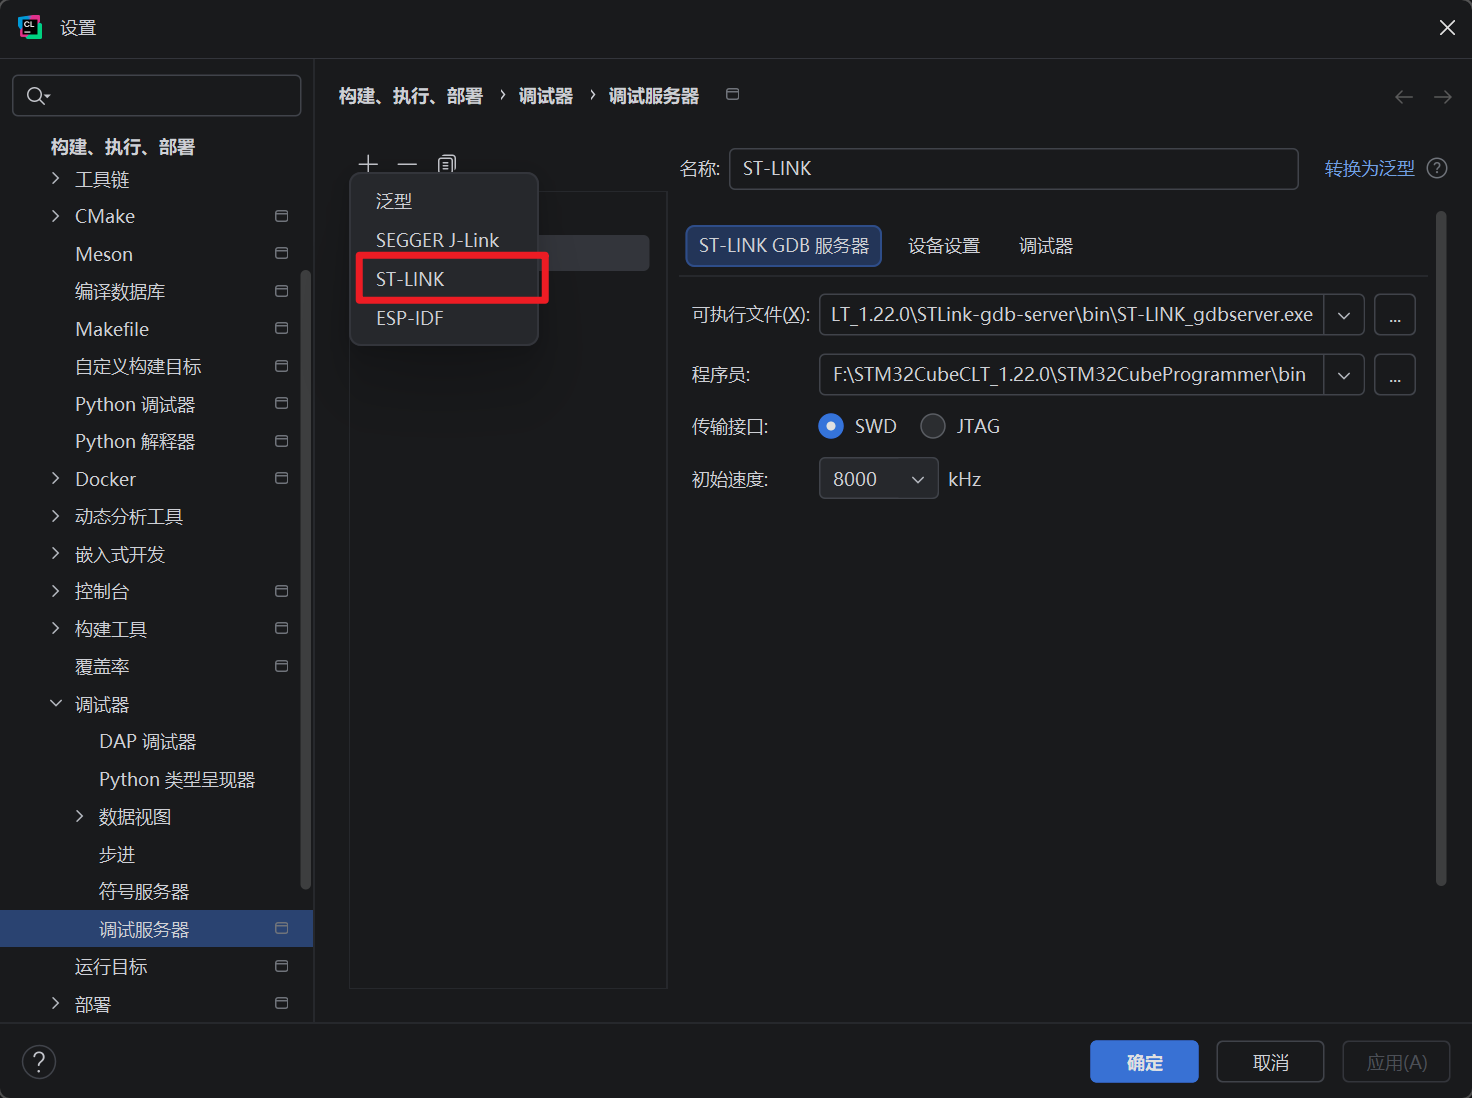Click the 取消 button
This screenshot has width=1472, height=1098.
1270,1062
